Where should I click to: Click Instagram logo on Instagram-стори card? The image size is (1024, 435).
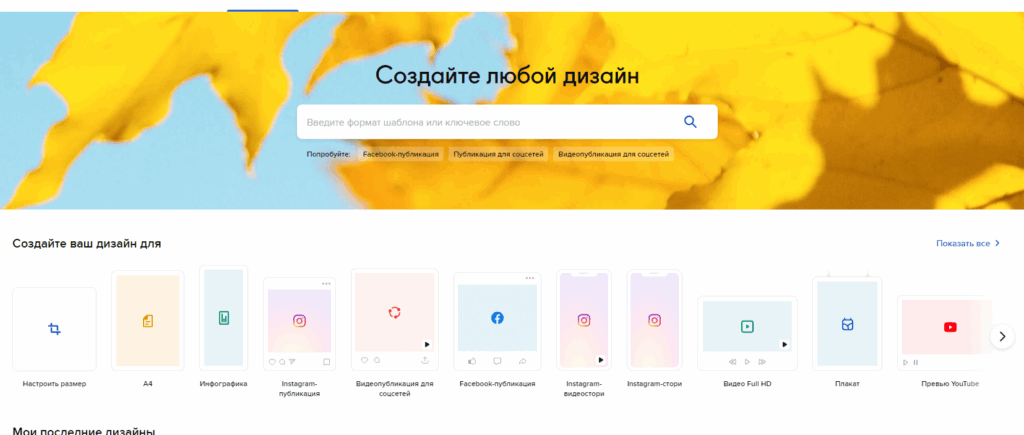click(x=654, y=320)
